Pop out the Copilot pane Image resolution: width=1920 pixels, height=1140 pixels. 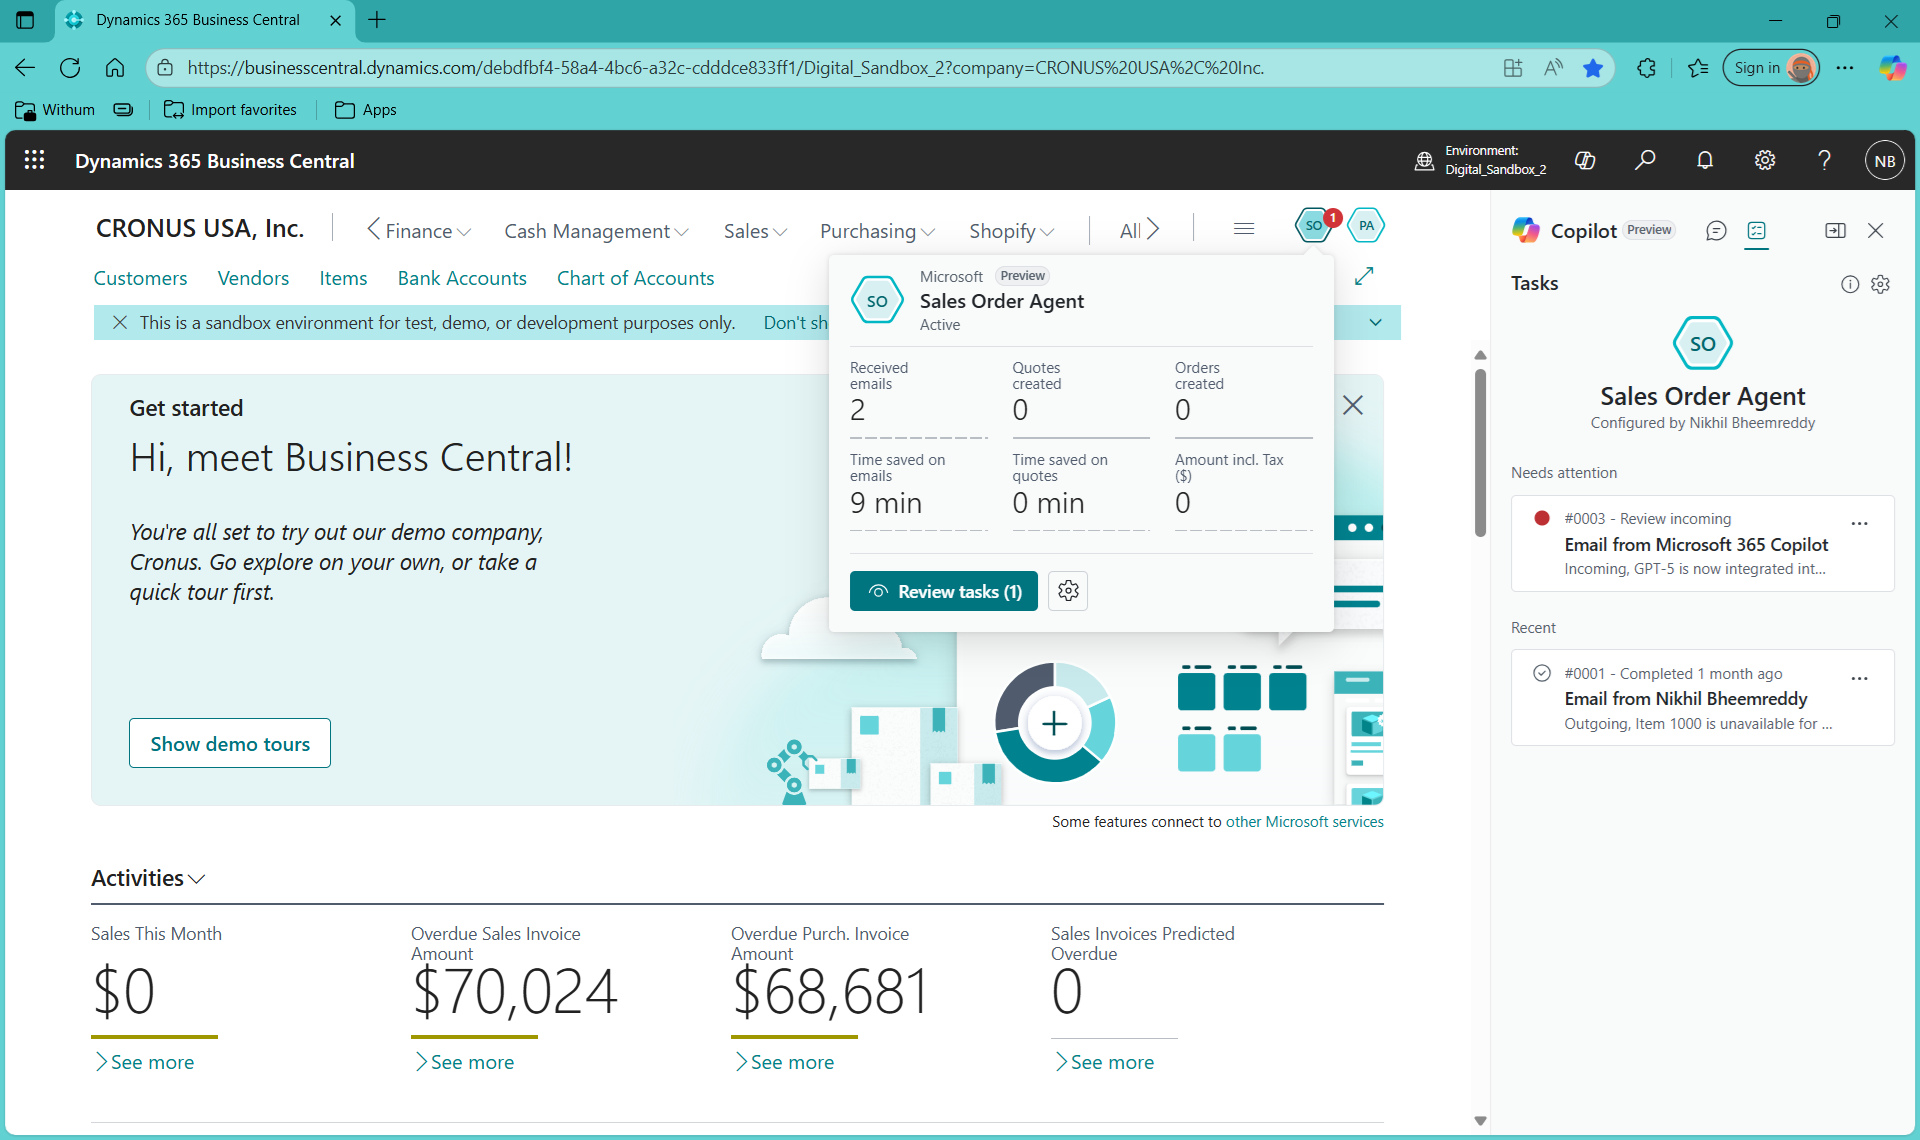click(x=1836, y=230)
